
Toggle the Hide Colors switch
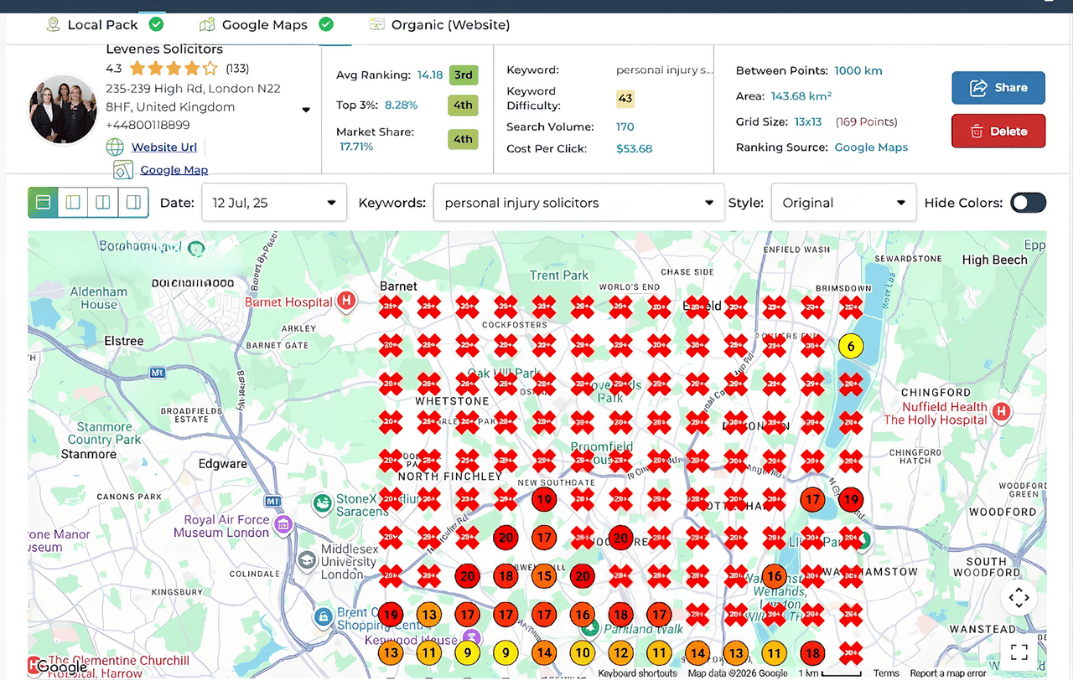[1028, 203]
